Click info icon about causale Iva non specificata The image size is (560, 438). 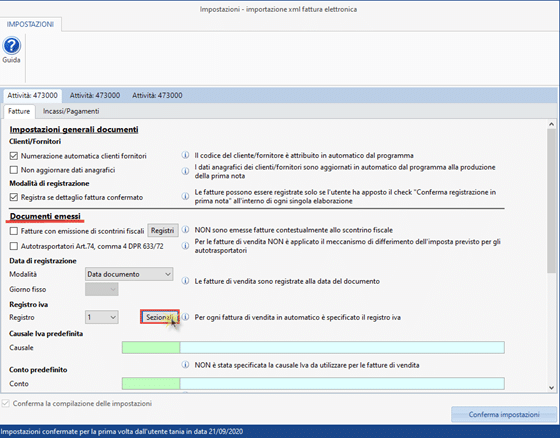tap(185, 365)
